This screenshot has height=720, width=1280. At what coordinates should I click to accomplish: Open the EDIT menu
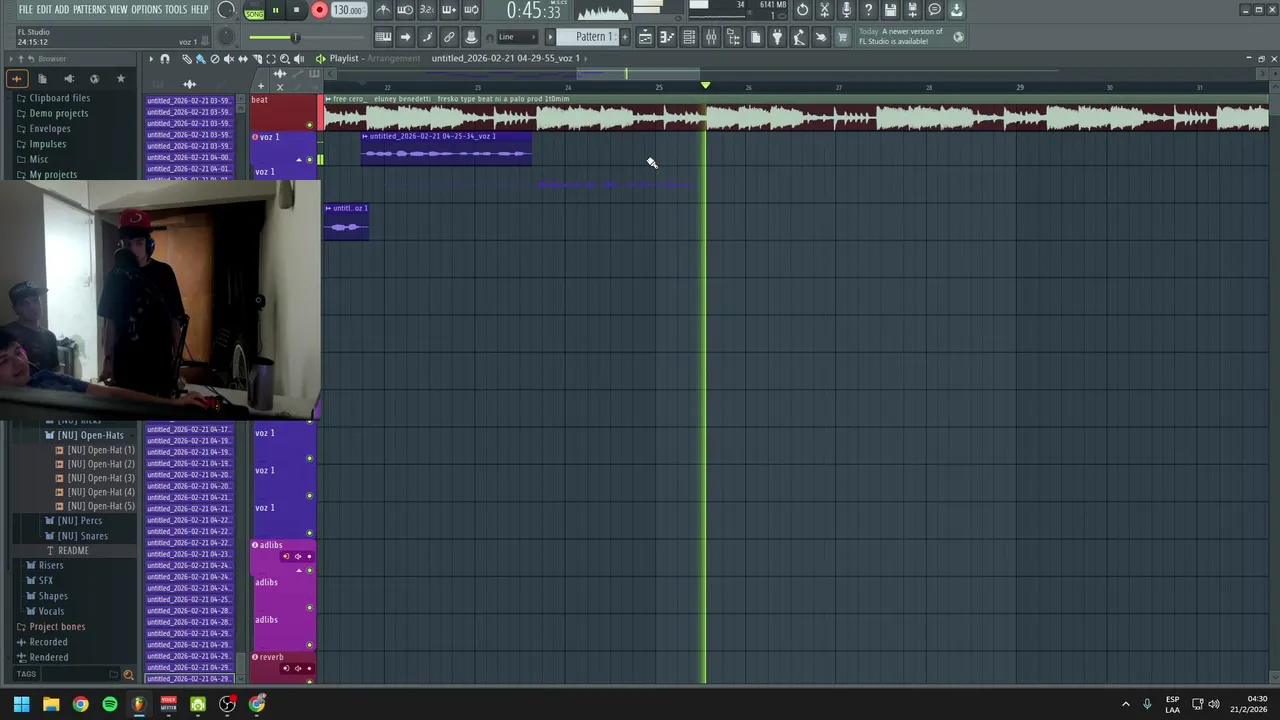pyautogui.click(x=44, y=10)
